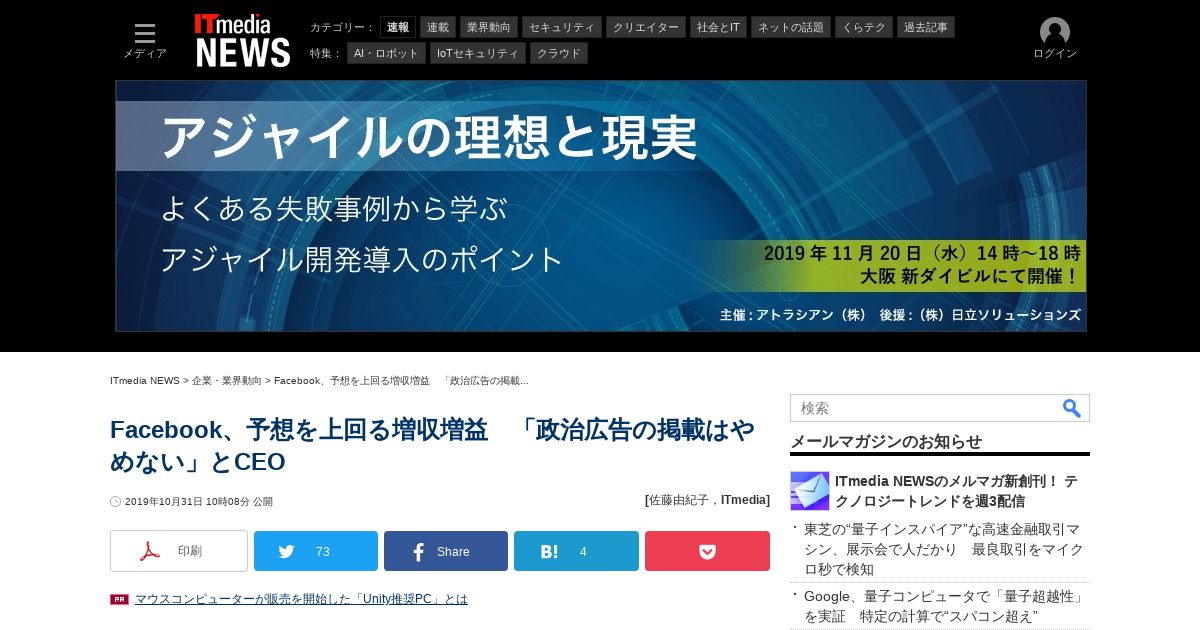Image resolution: width=1200 pixels, height=630 pixels.
Task: Open the セキュリティ category
Action: 562,27
